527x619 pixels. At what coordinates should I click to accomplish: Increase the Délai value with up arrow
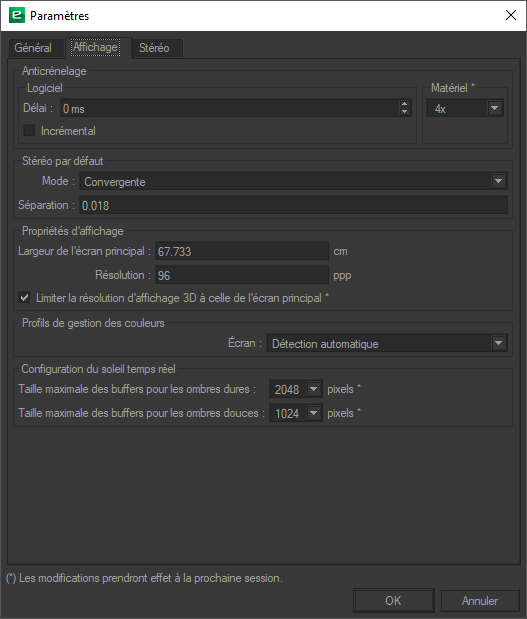[x=404, y=104]
